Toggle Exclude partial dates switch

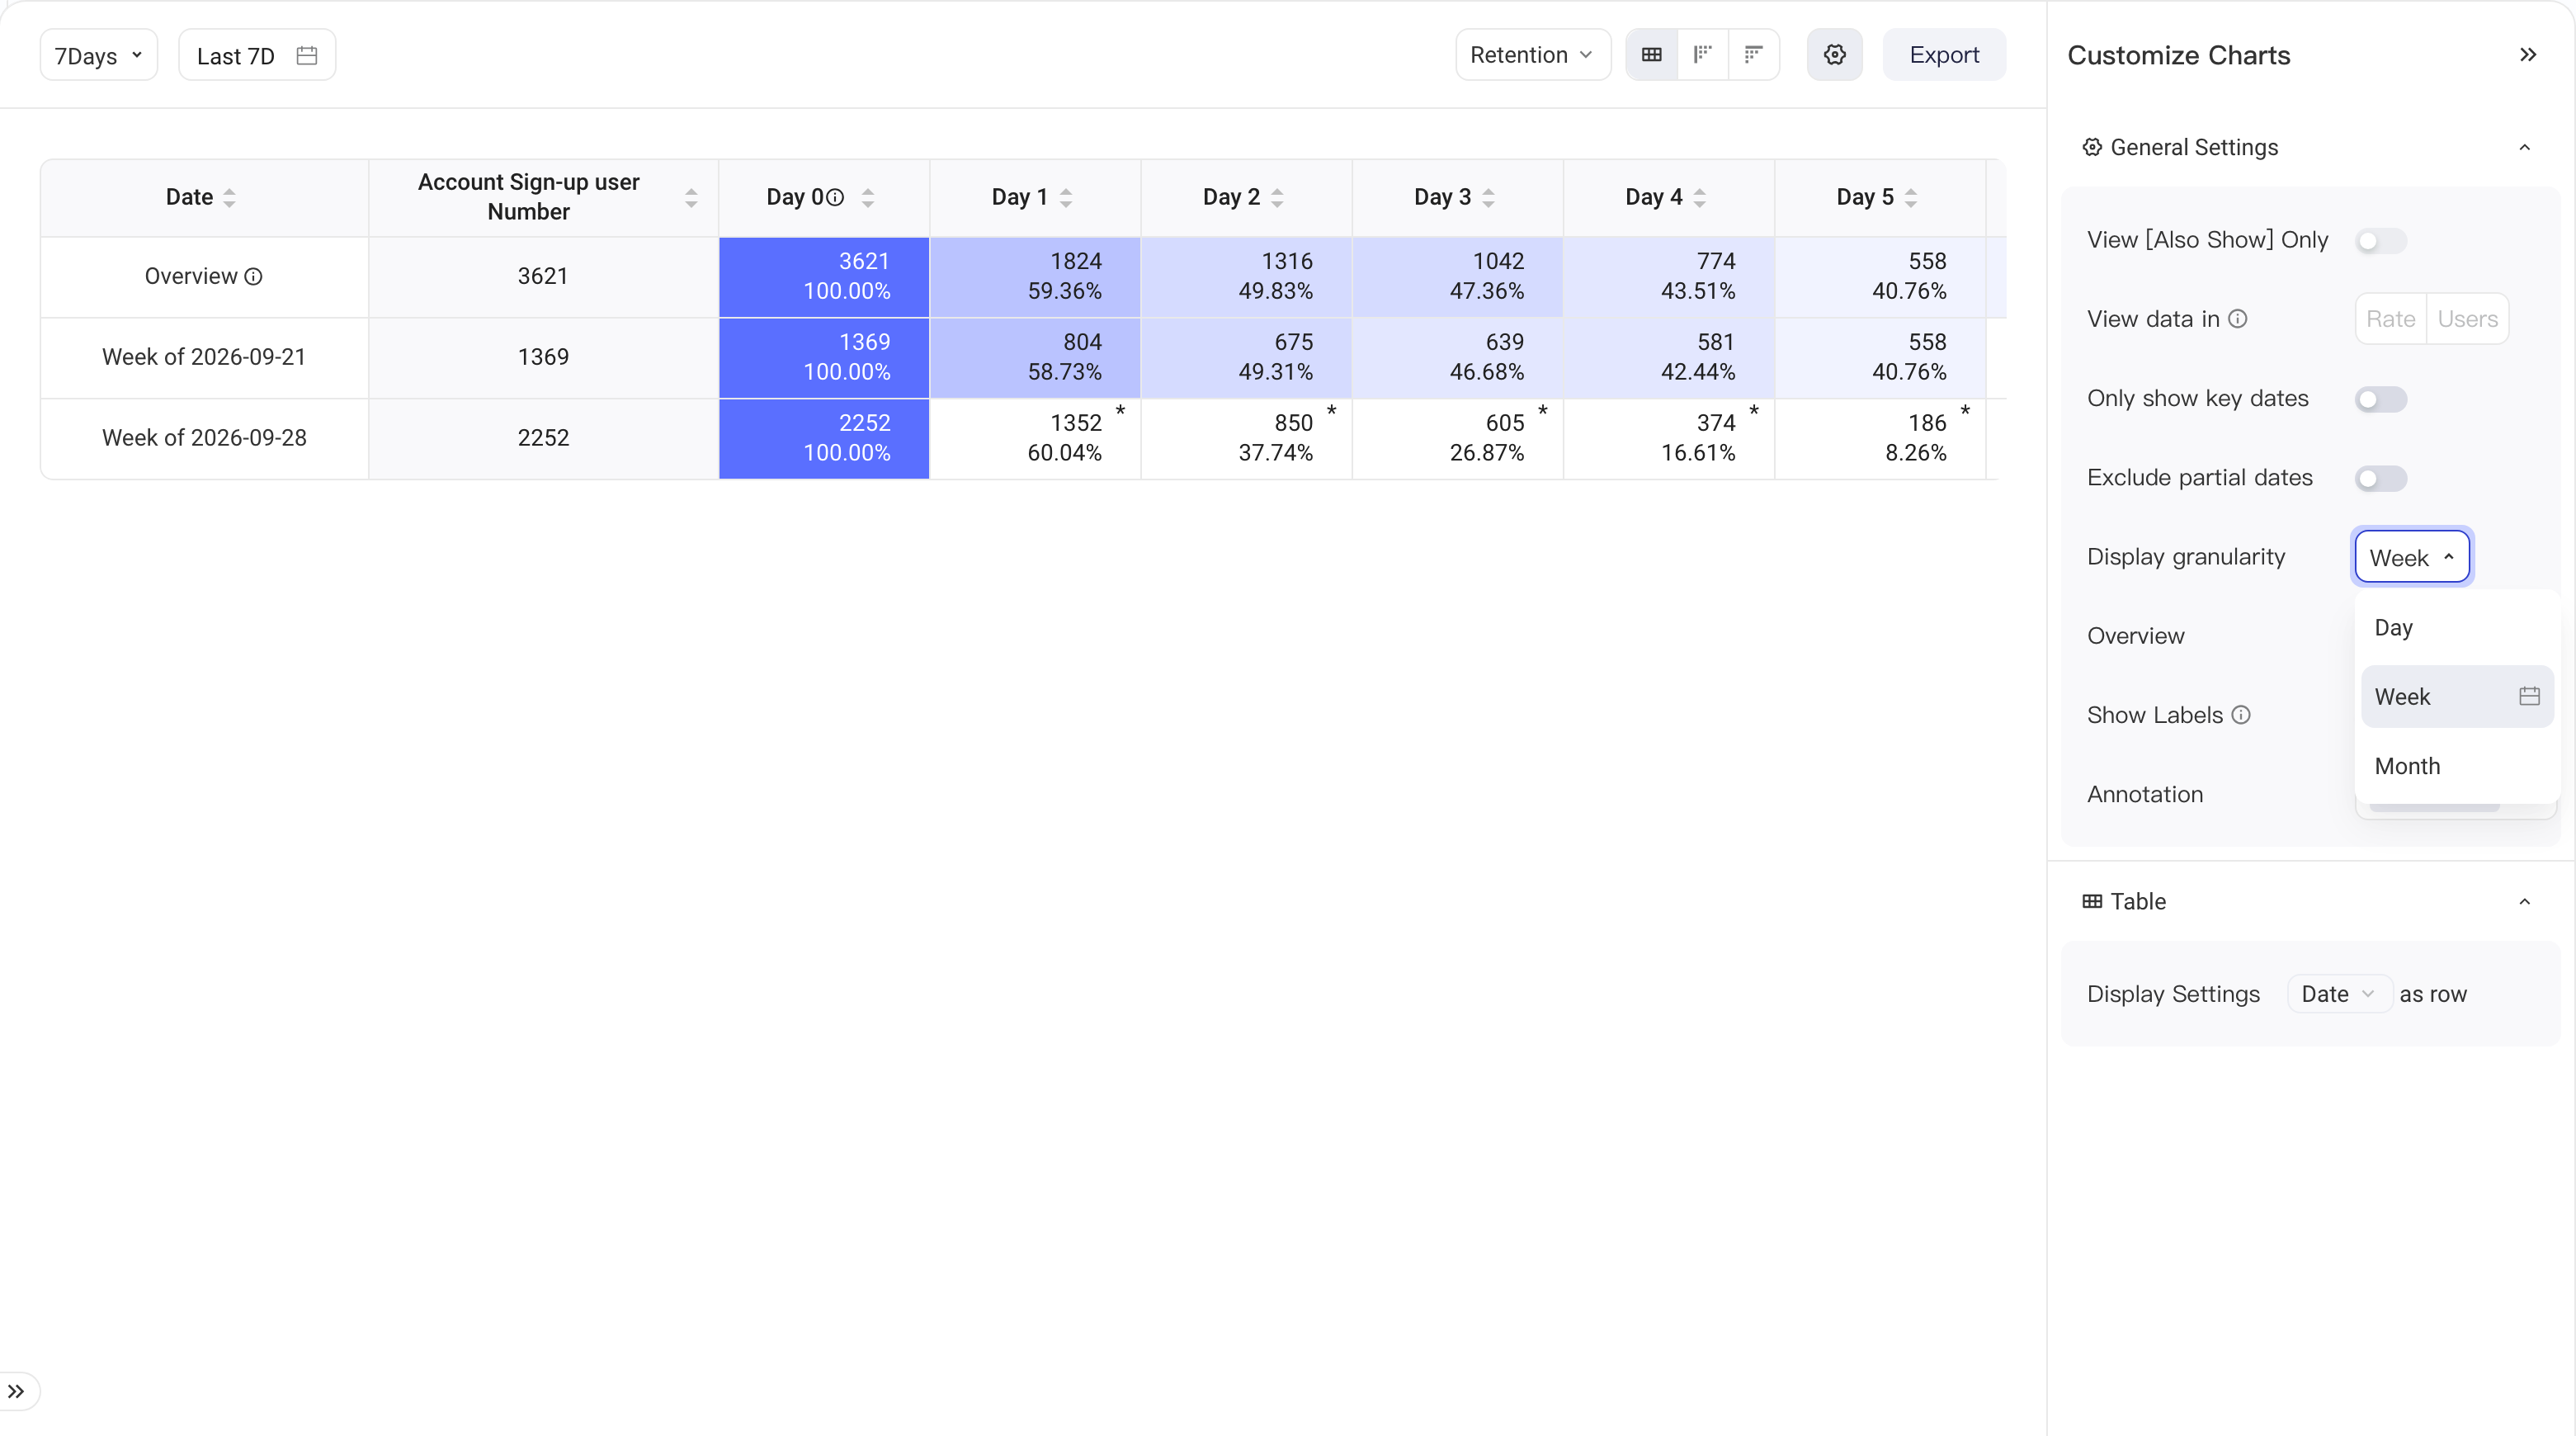click(2380, 478)
